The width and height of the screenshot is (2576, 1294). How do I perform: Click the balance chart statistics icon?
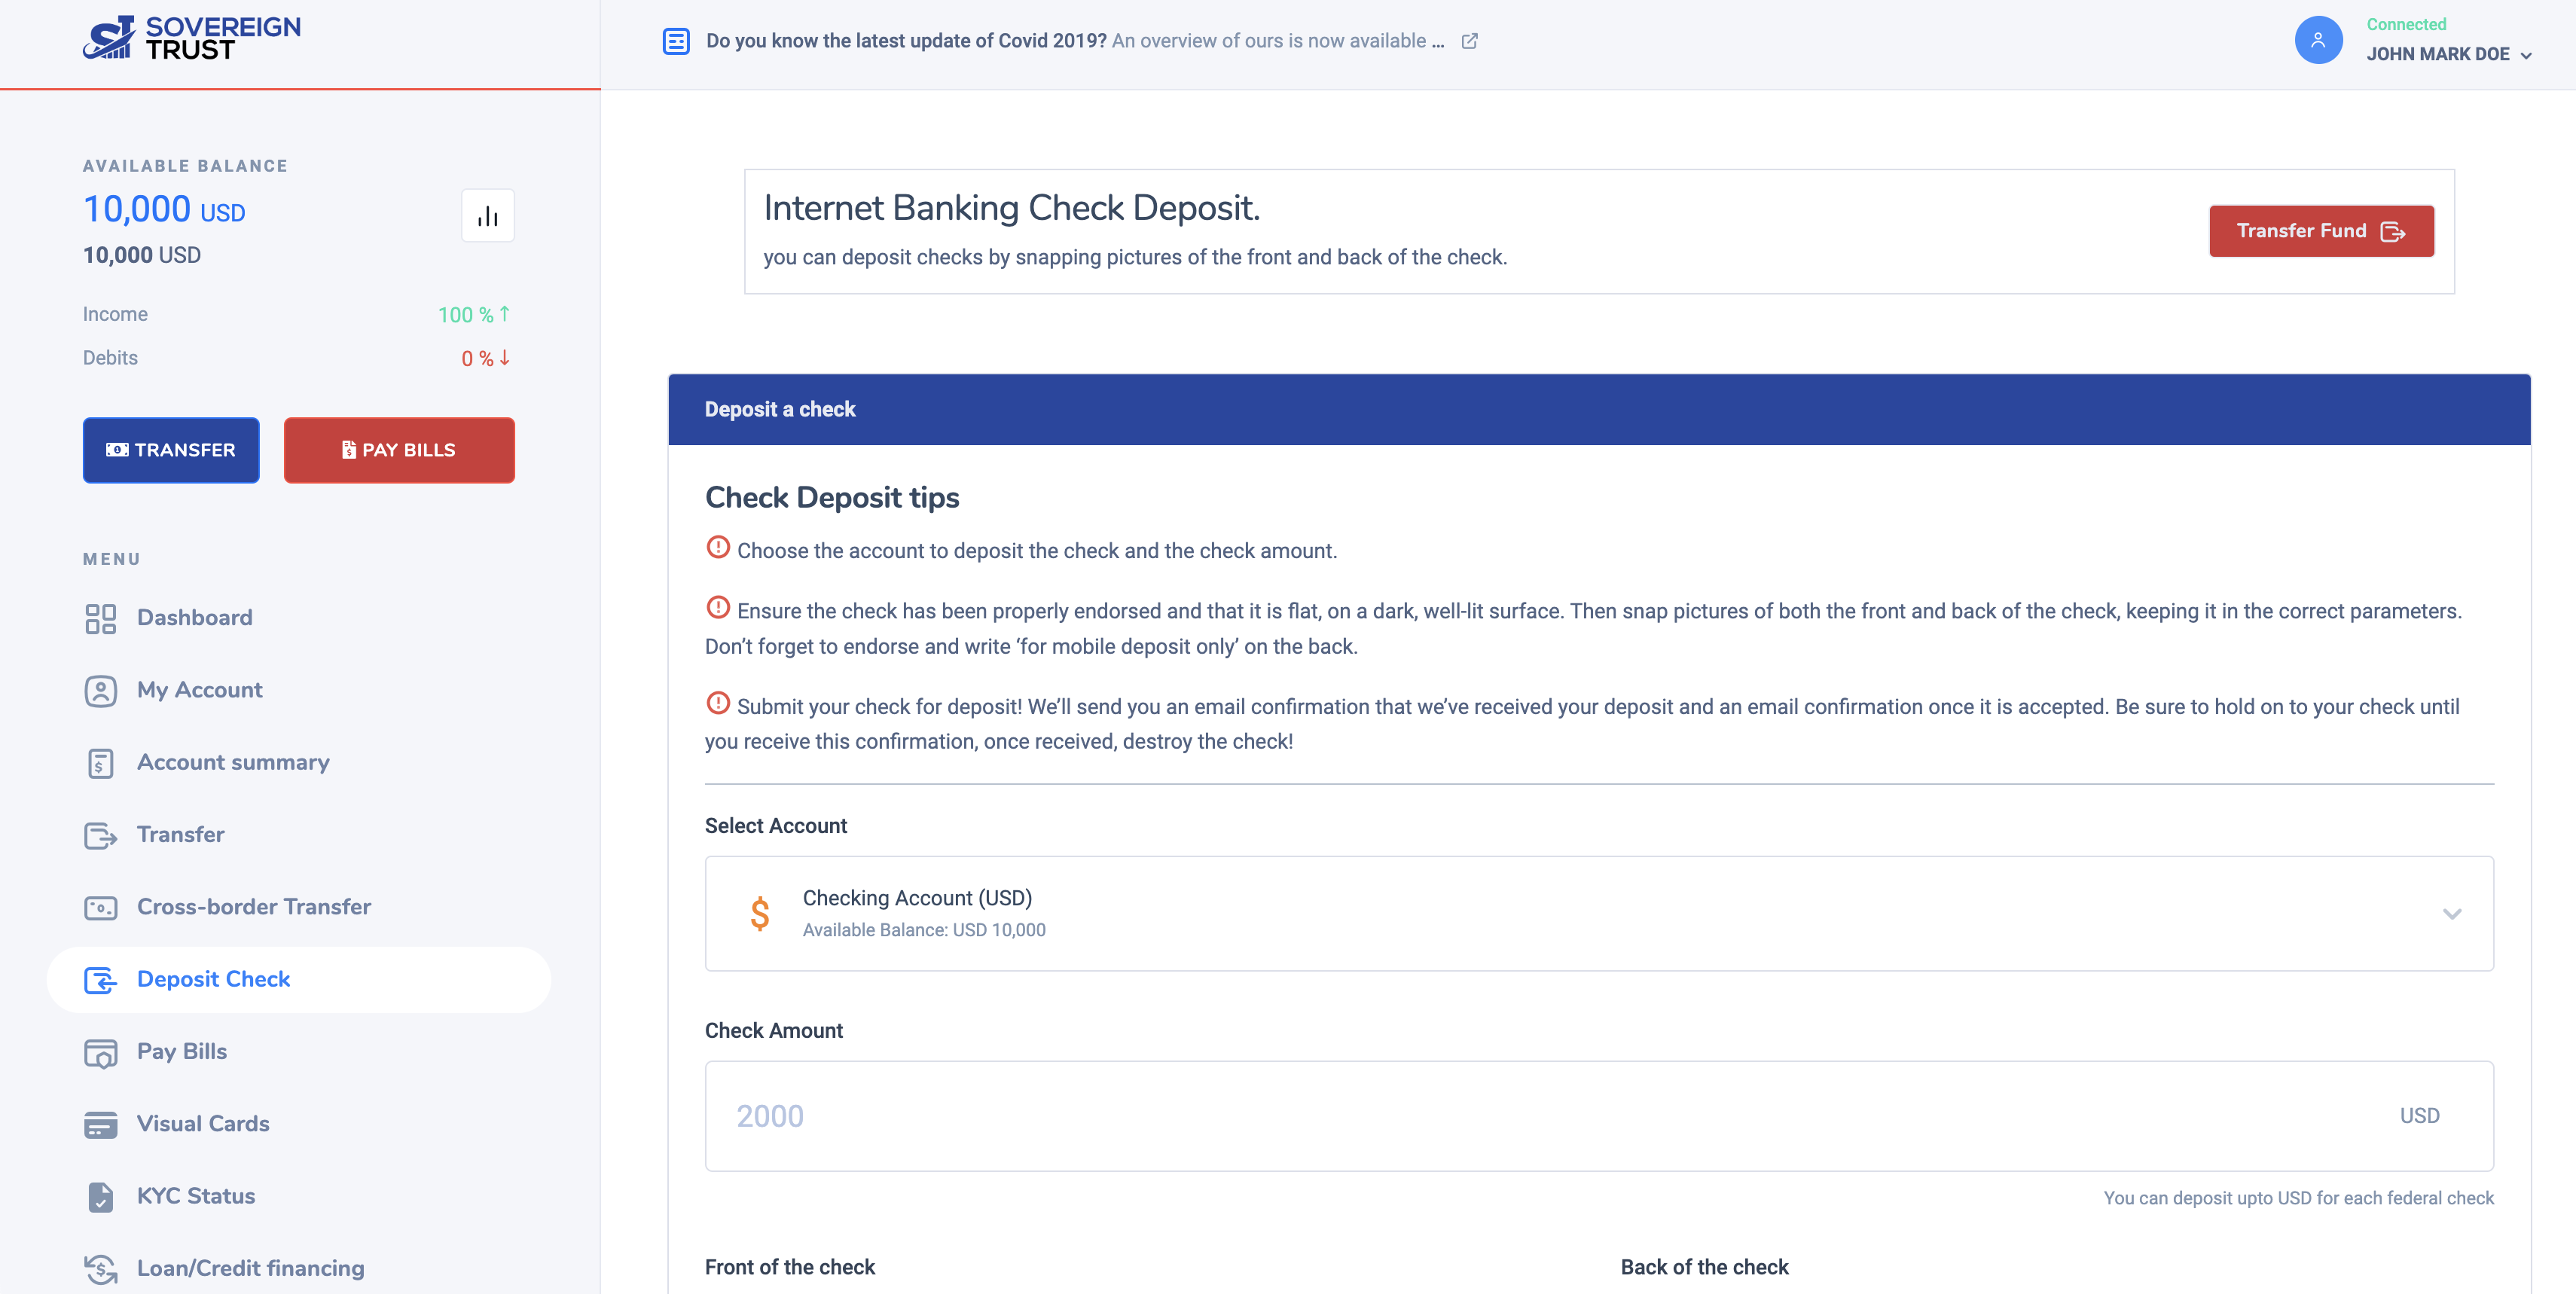(487, 216)
